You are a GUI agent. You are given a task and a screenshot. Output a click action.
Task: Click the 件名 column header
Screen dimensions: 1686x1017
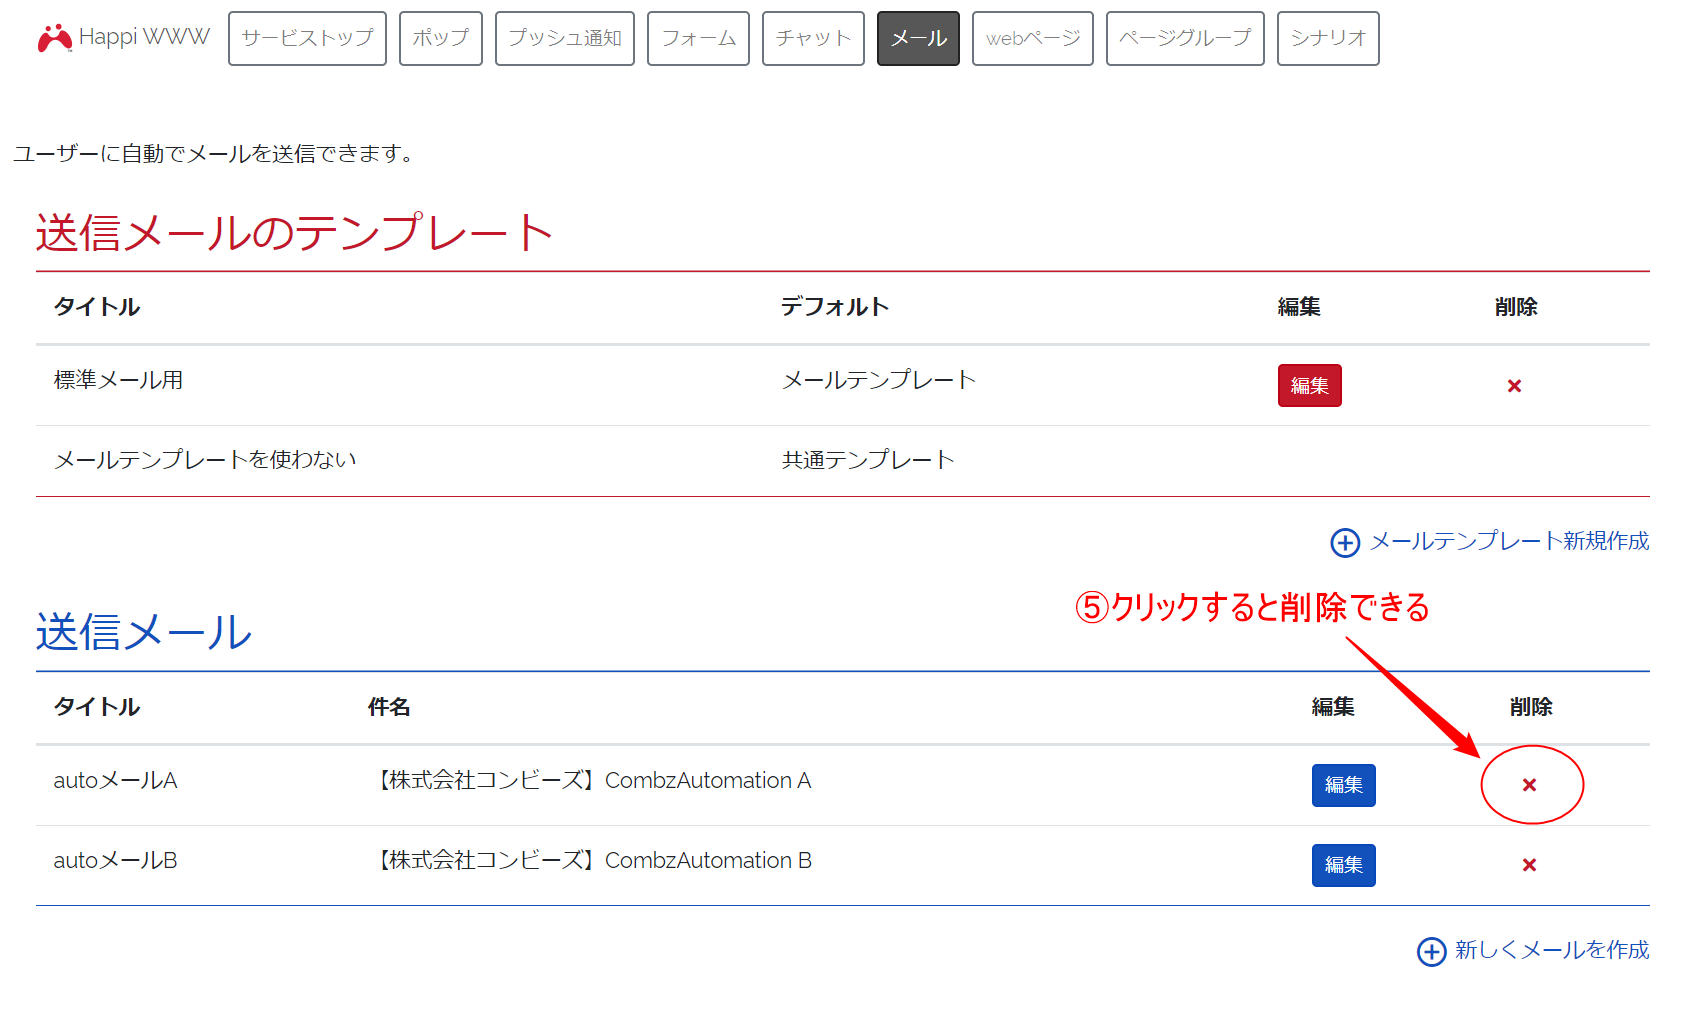coord(389,707)
